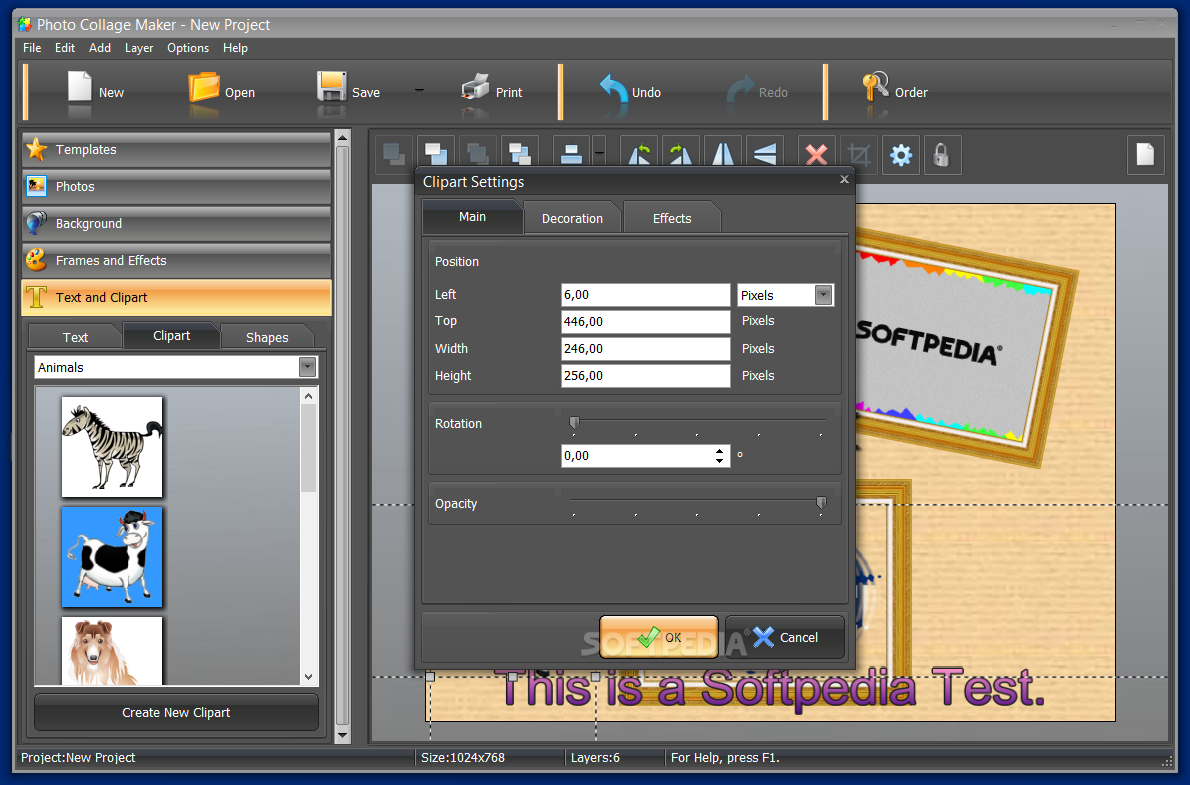Image resolution: width=1190 pixels, height=785 pixels.
Task: Click the crop tool icon
Action: coord(859,155)
